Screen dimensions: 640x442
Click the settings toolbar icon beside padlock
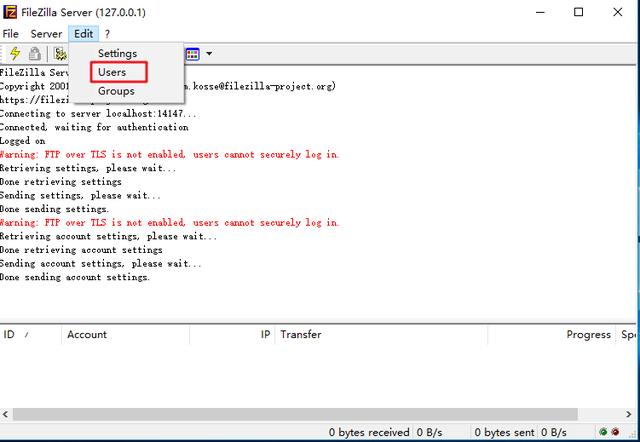60,53
